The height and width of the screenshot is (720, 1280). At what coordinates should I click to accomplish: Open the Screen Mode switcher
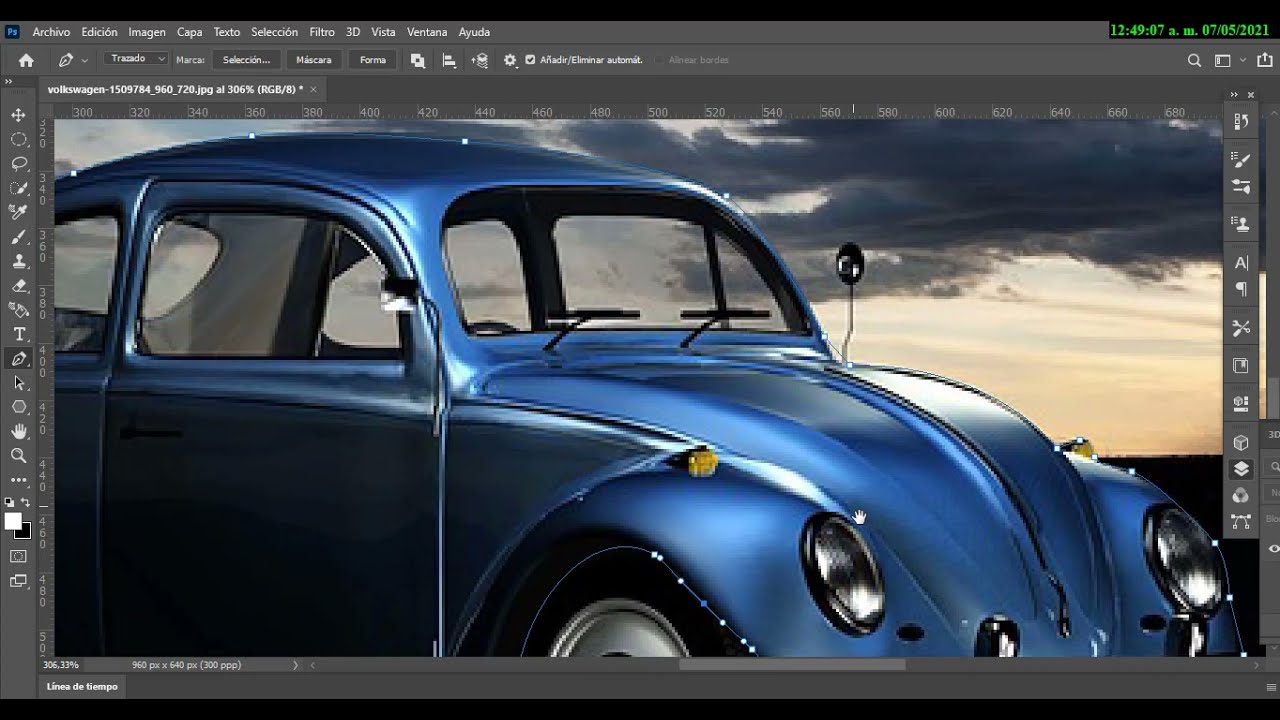19,580
